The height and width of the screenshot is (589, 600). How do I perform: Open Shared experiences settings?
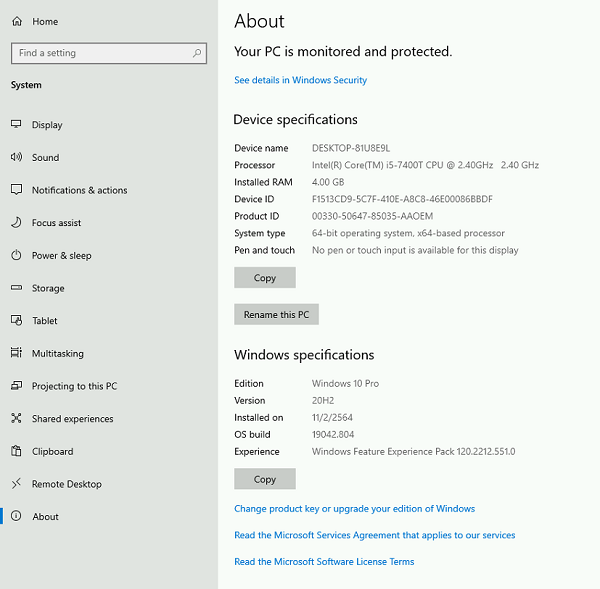(x=72, y=419)
